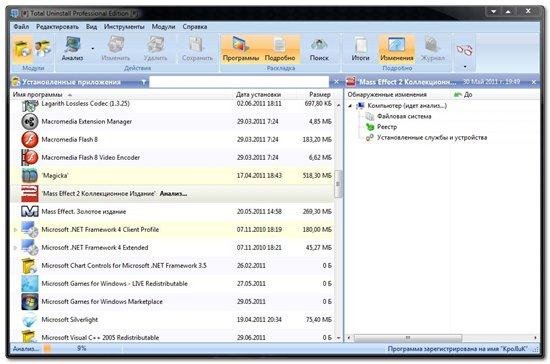This screenshot has height=364, width=550.
Task: Toggle the Подробно layout button
Action: pos(280,49)
